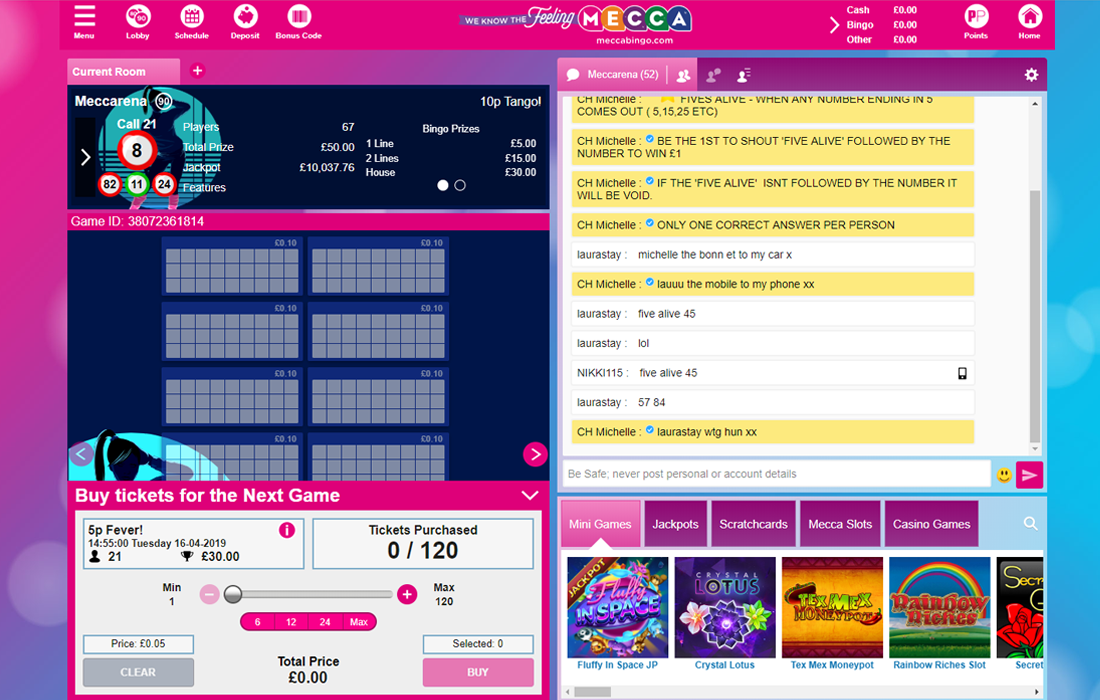Select the Max quick-pick ticket option

click(x=359, y=622)
